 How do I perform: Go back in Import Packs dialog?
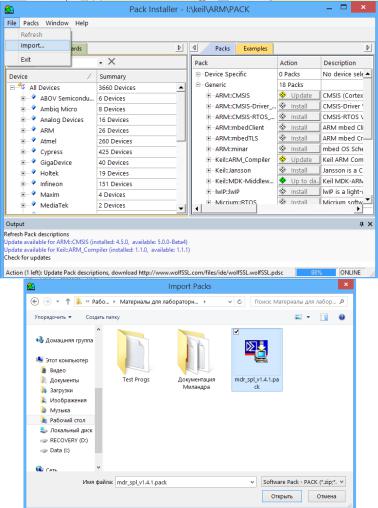click(35, 301)
